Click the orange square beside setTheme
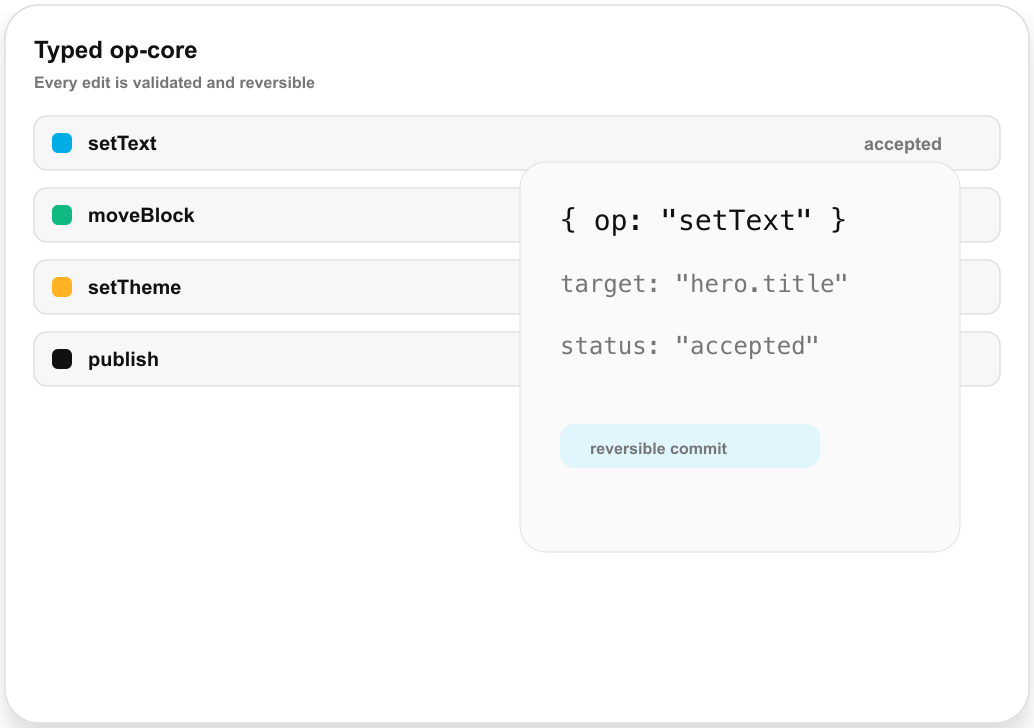 pos(62,287)
